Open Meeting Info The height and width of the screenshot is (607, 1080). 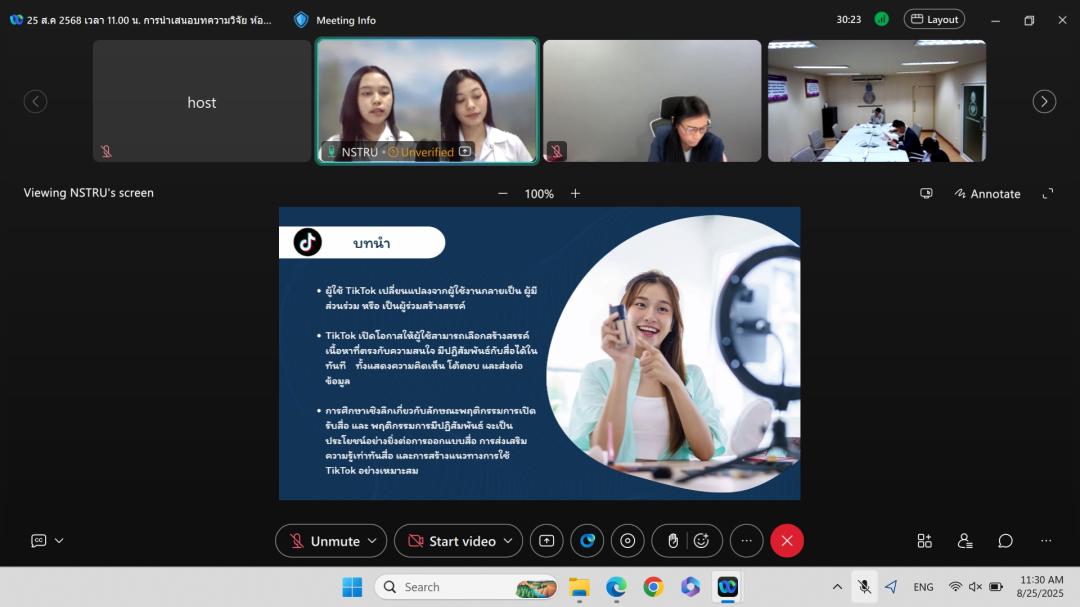click(346, 20)
